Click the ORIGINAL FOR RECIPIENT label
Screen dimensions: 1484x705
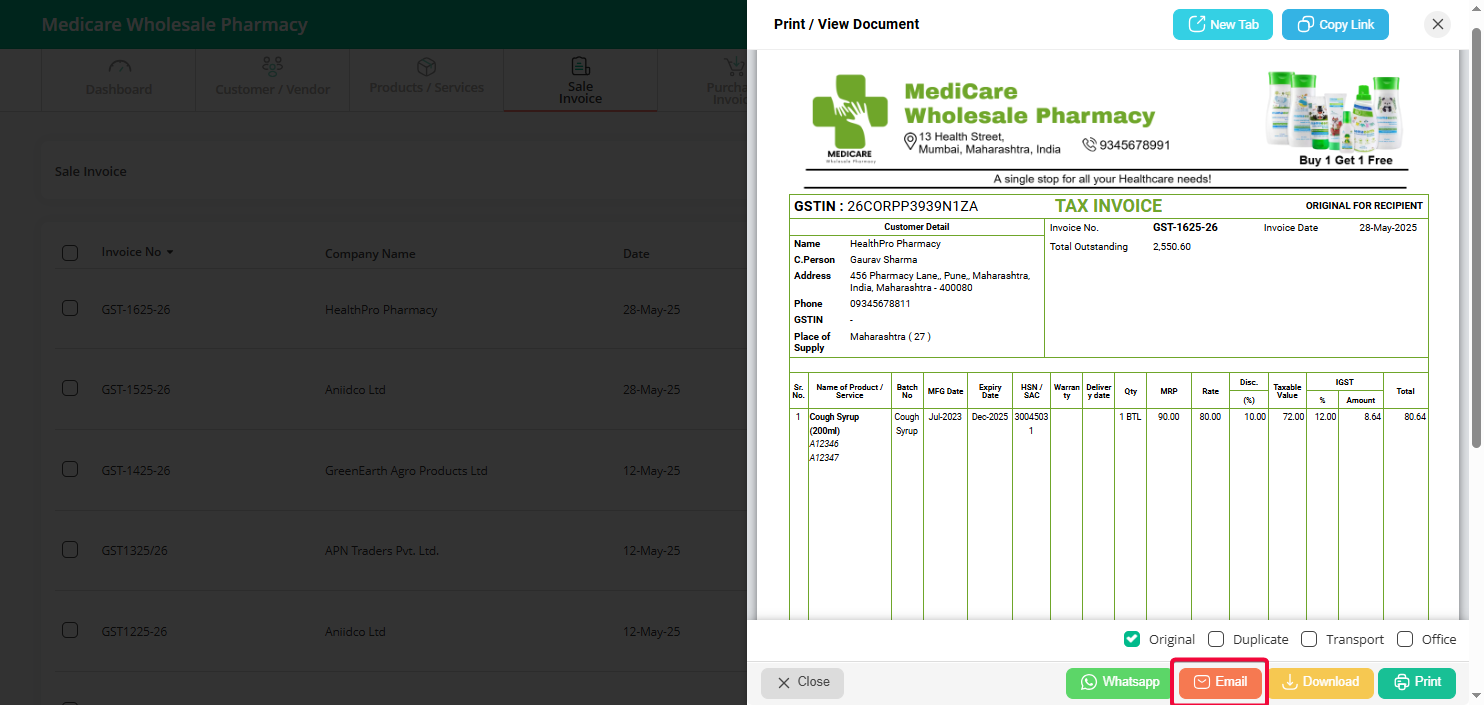click(1364, 206)
